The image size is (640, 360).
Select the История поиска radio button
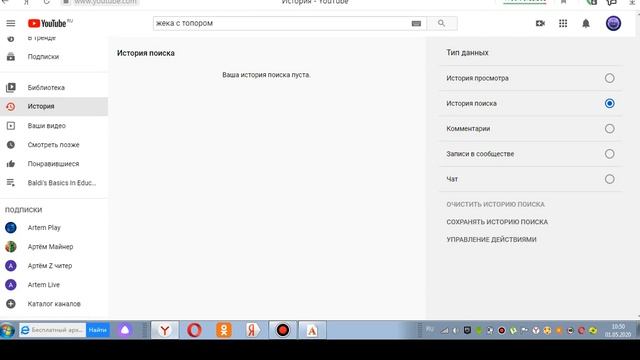coord(609,103)
